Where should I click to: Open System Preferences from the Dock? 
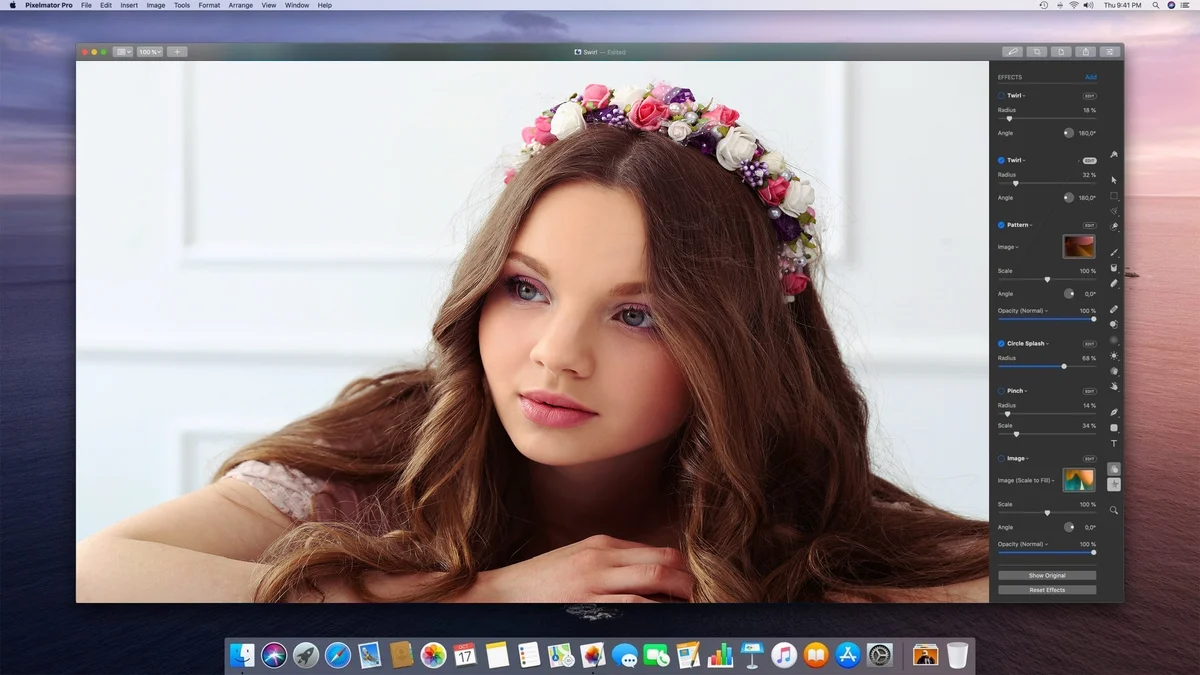[x=880, y=655]
